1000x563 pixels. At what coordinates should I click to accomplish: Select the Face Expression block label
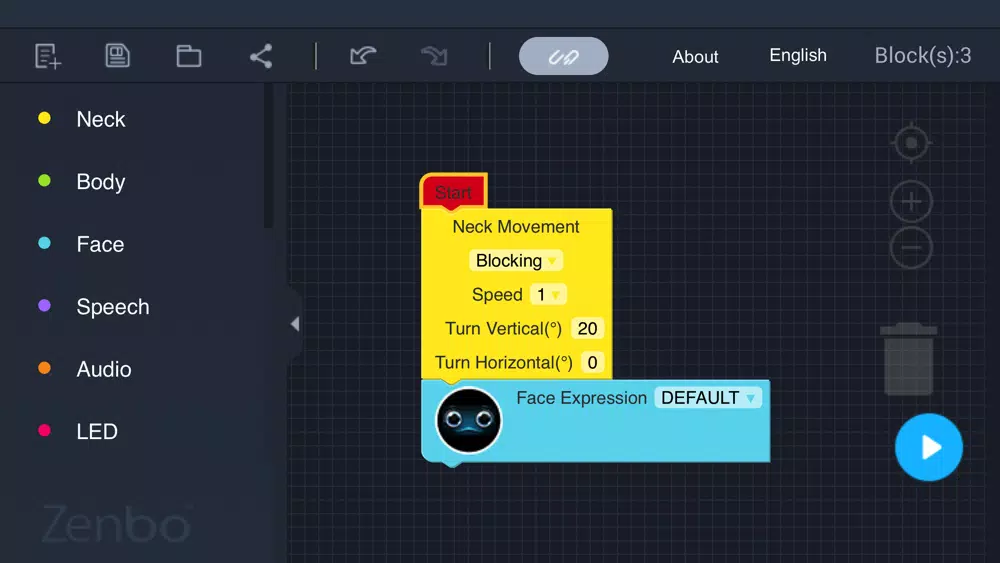[x=582, y=398]
